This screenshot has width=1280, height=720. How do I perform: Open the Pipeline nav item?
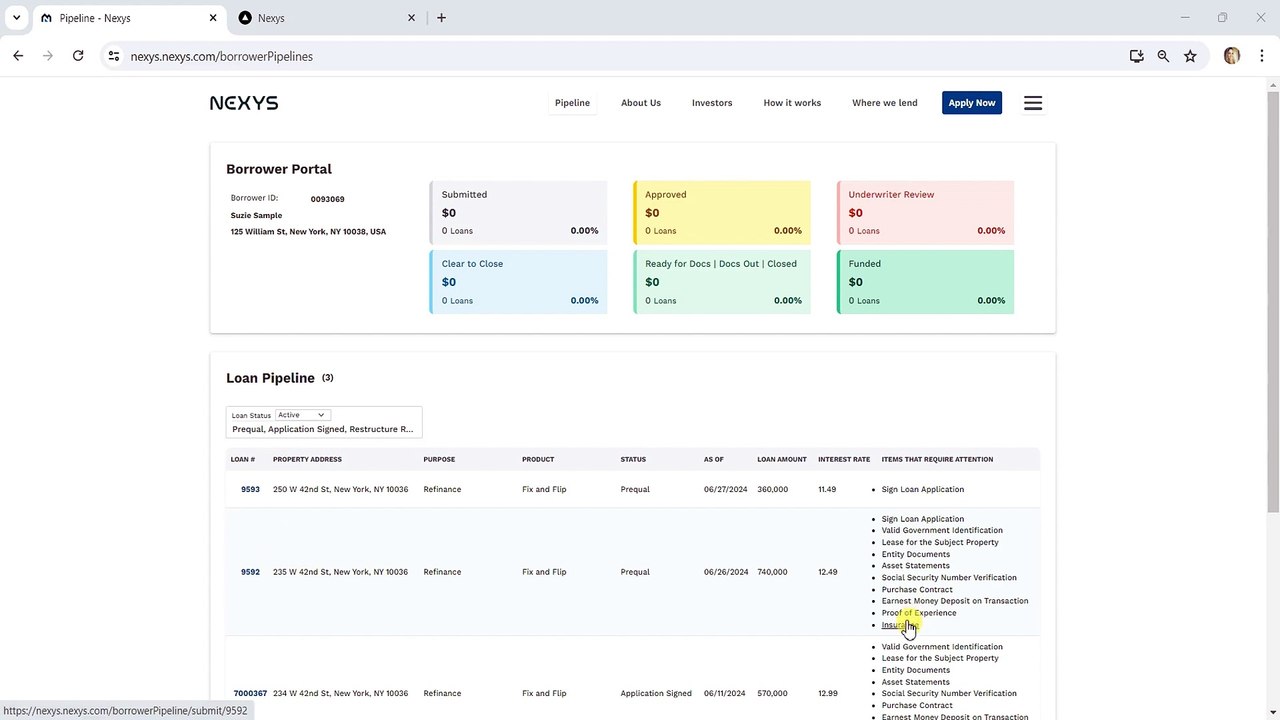[x=572, y=103]
